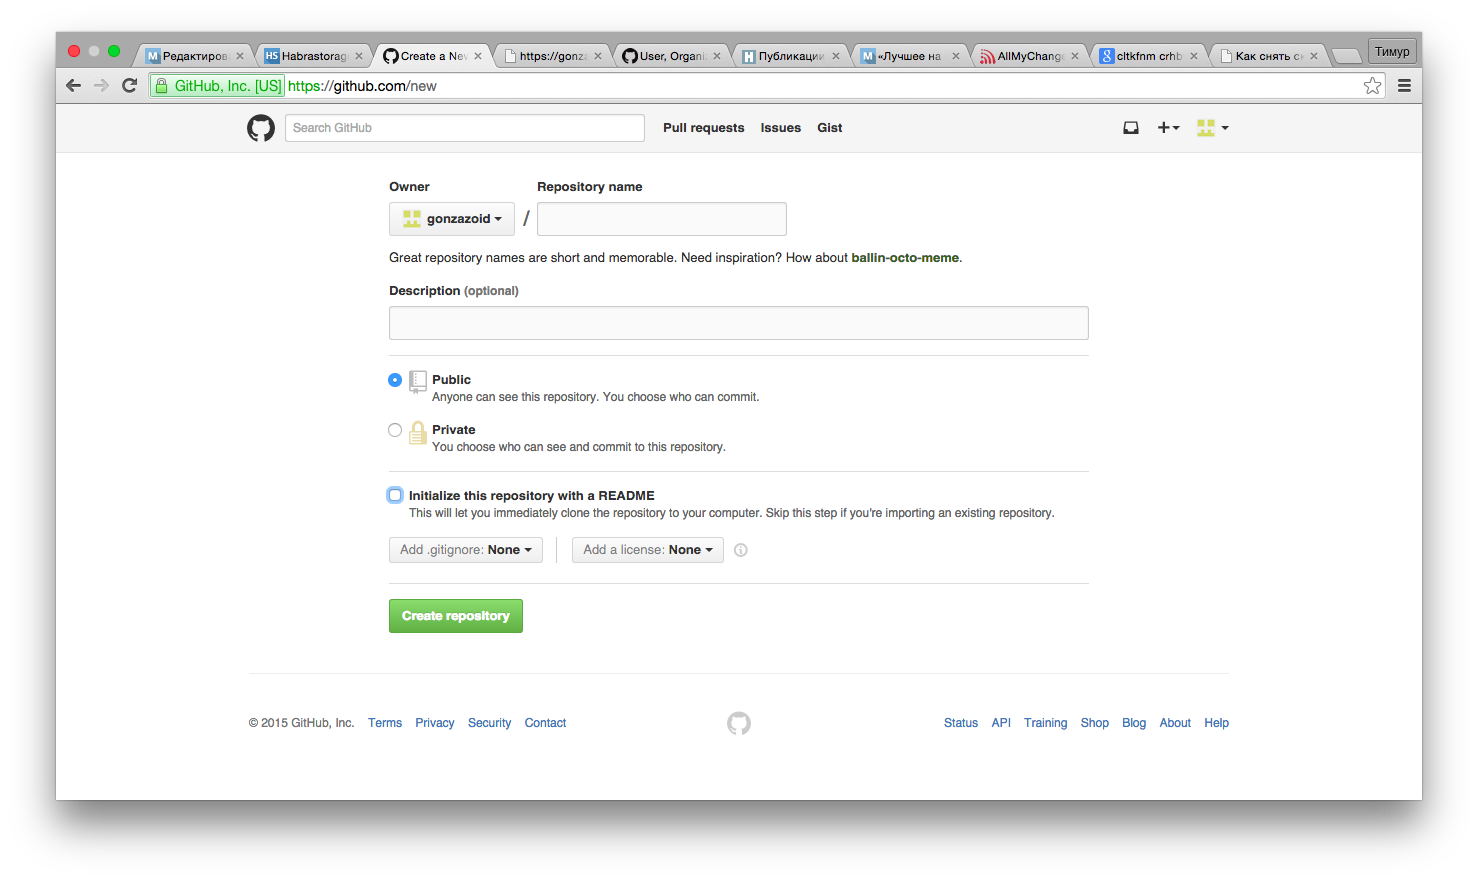Viewport: 1478px width, 880px height.
Task: Expand the Add a license dropdown
Action: click(648, 550)
